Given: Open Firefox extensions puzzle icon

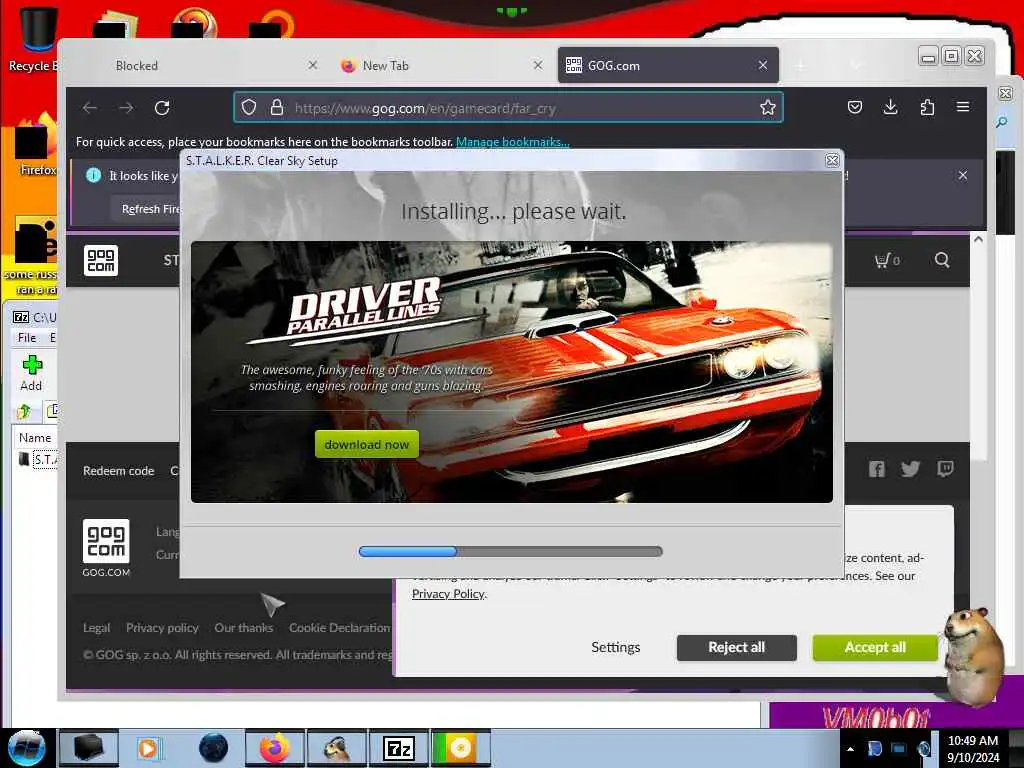Looking at the screenshot, I should coord(927,107).
